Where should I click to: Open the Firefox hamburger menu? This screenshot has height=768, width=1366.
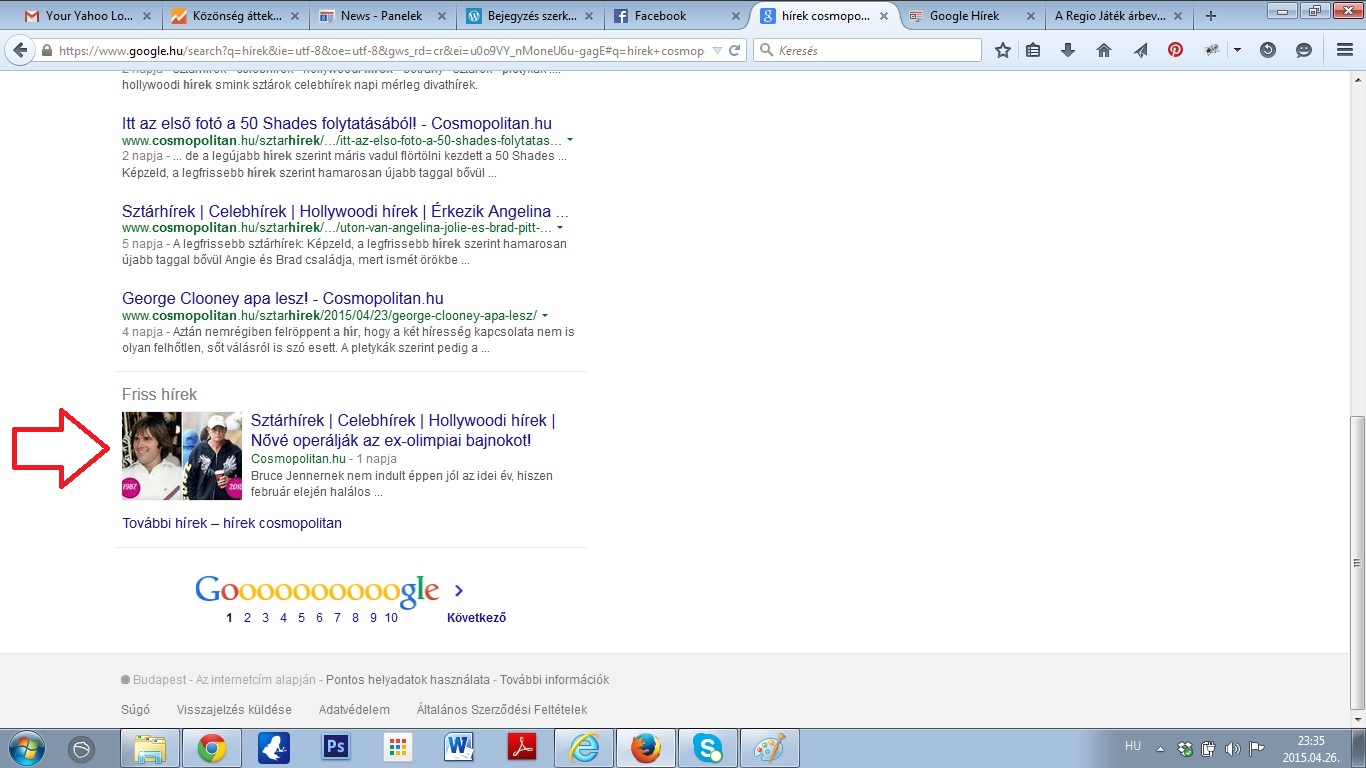tap(1345, 50)
